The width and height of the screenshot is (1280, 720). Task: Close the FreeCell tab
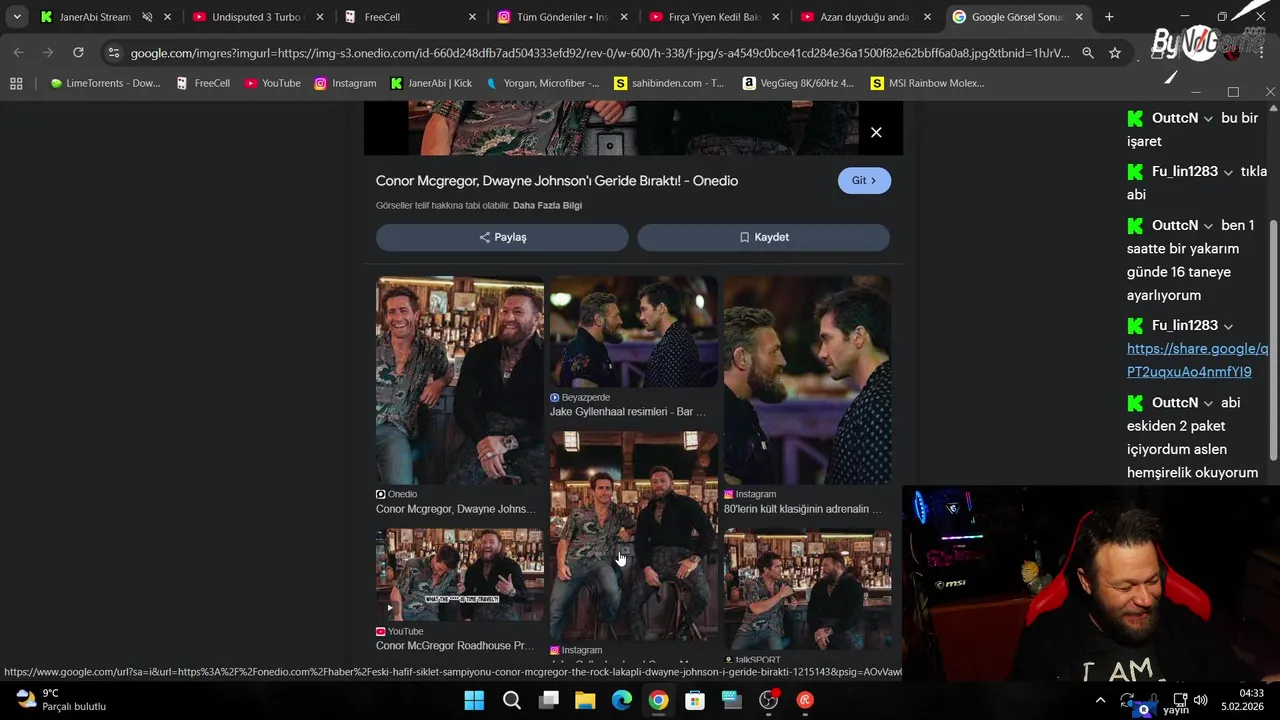472,17
